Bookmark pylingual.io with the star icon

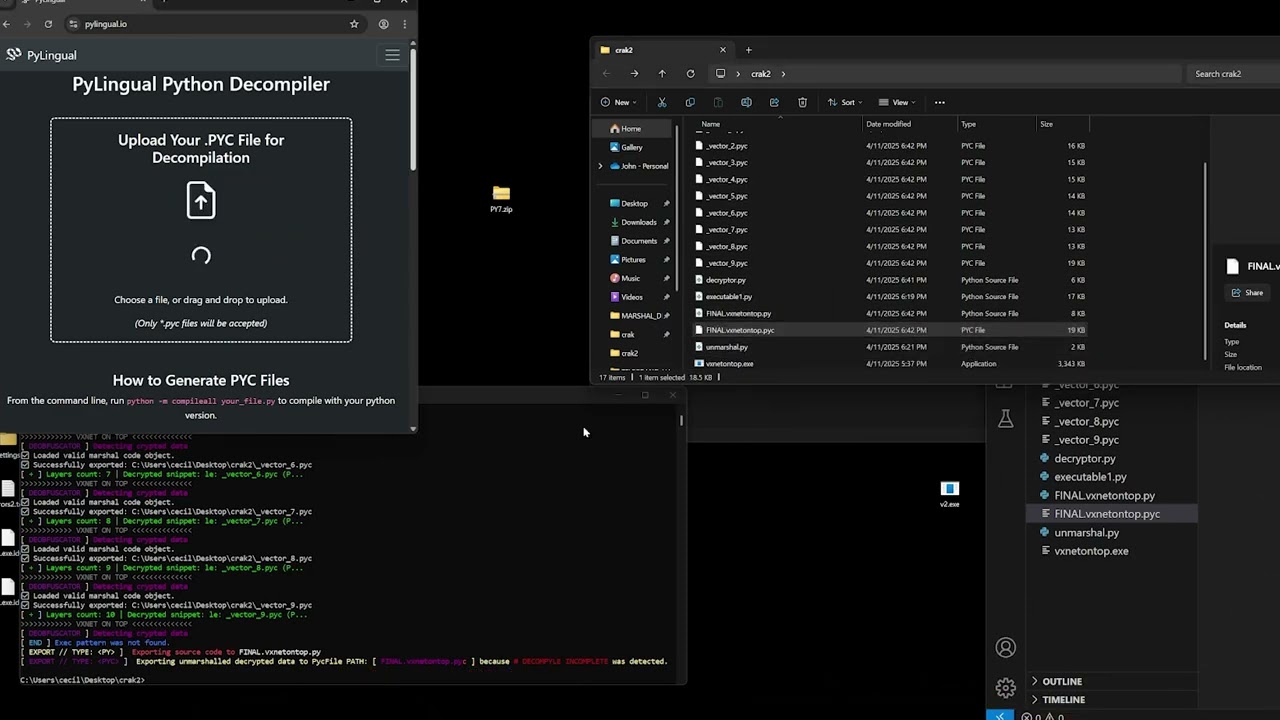coord(354,24)
